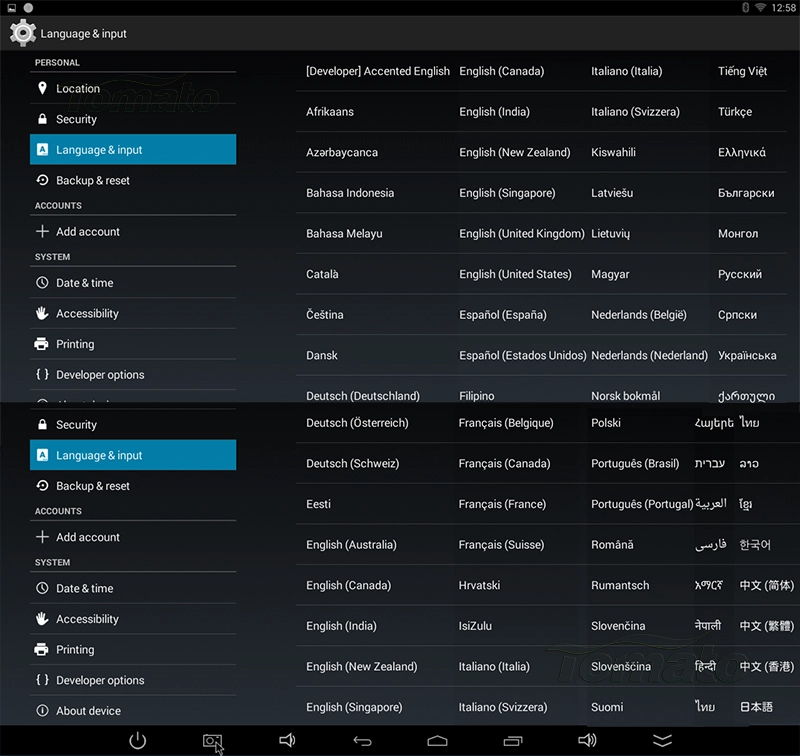
Task: Select Bahasa Melayu
Action: [x=344, y=234]
